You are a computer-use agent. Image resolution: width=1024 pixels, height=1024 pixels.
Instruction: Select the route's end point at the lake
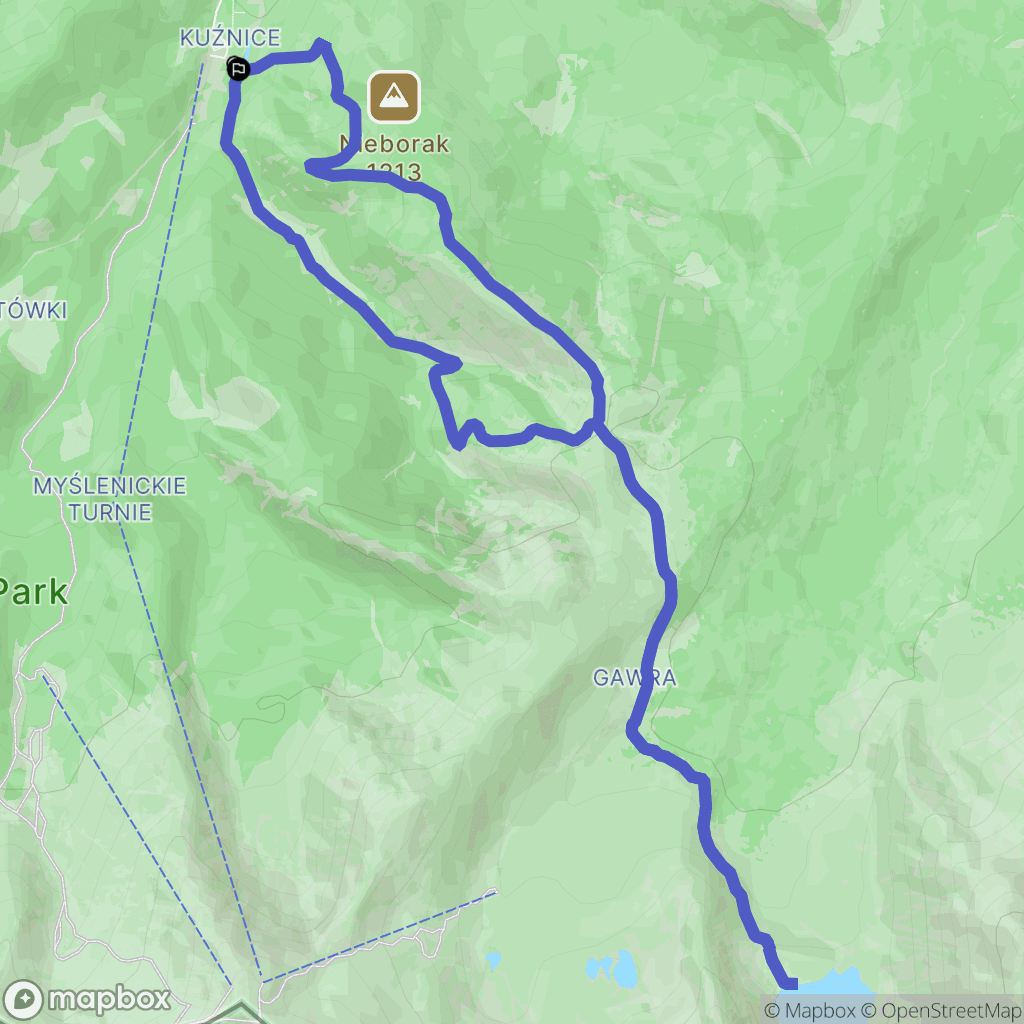pyautogui.click(x=790, y=984)
